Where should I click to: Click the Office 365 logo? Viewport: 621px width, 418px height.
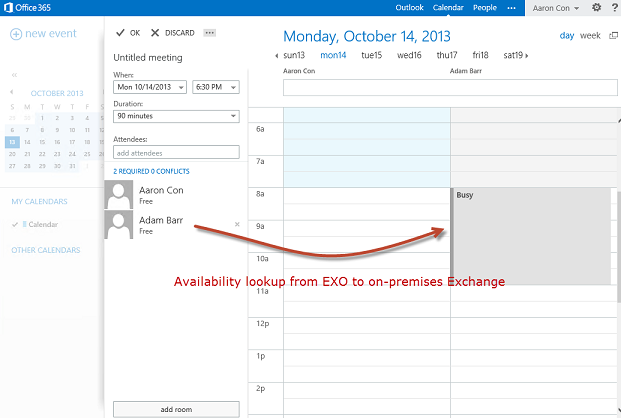coord(27,8)
